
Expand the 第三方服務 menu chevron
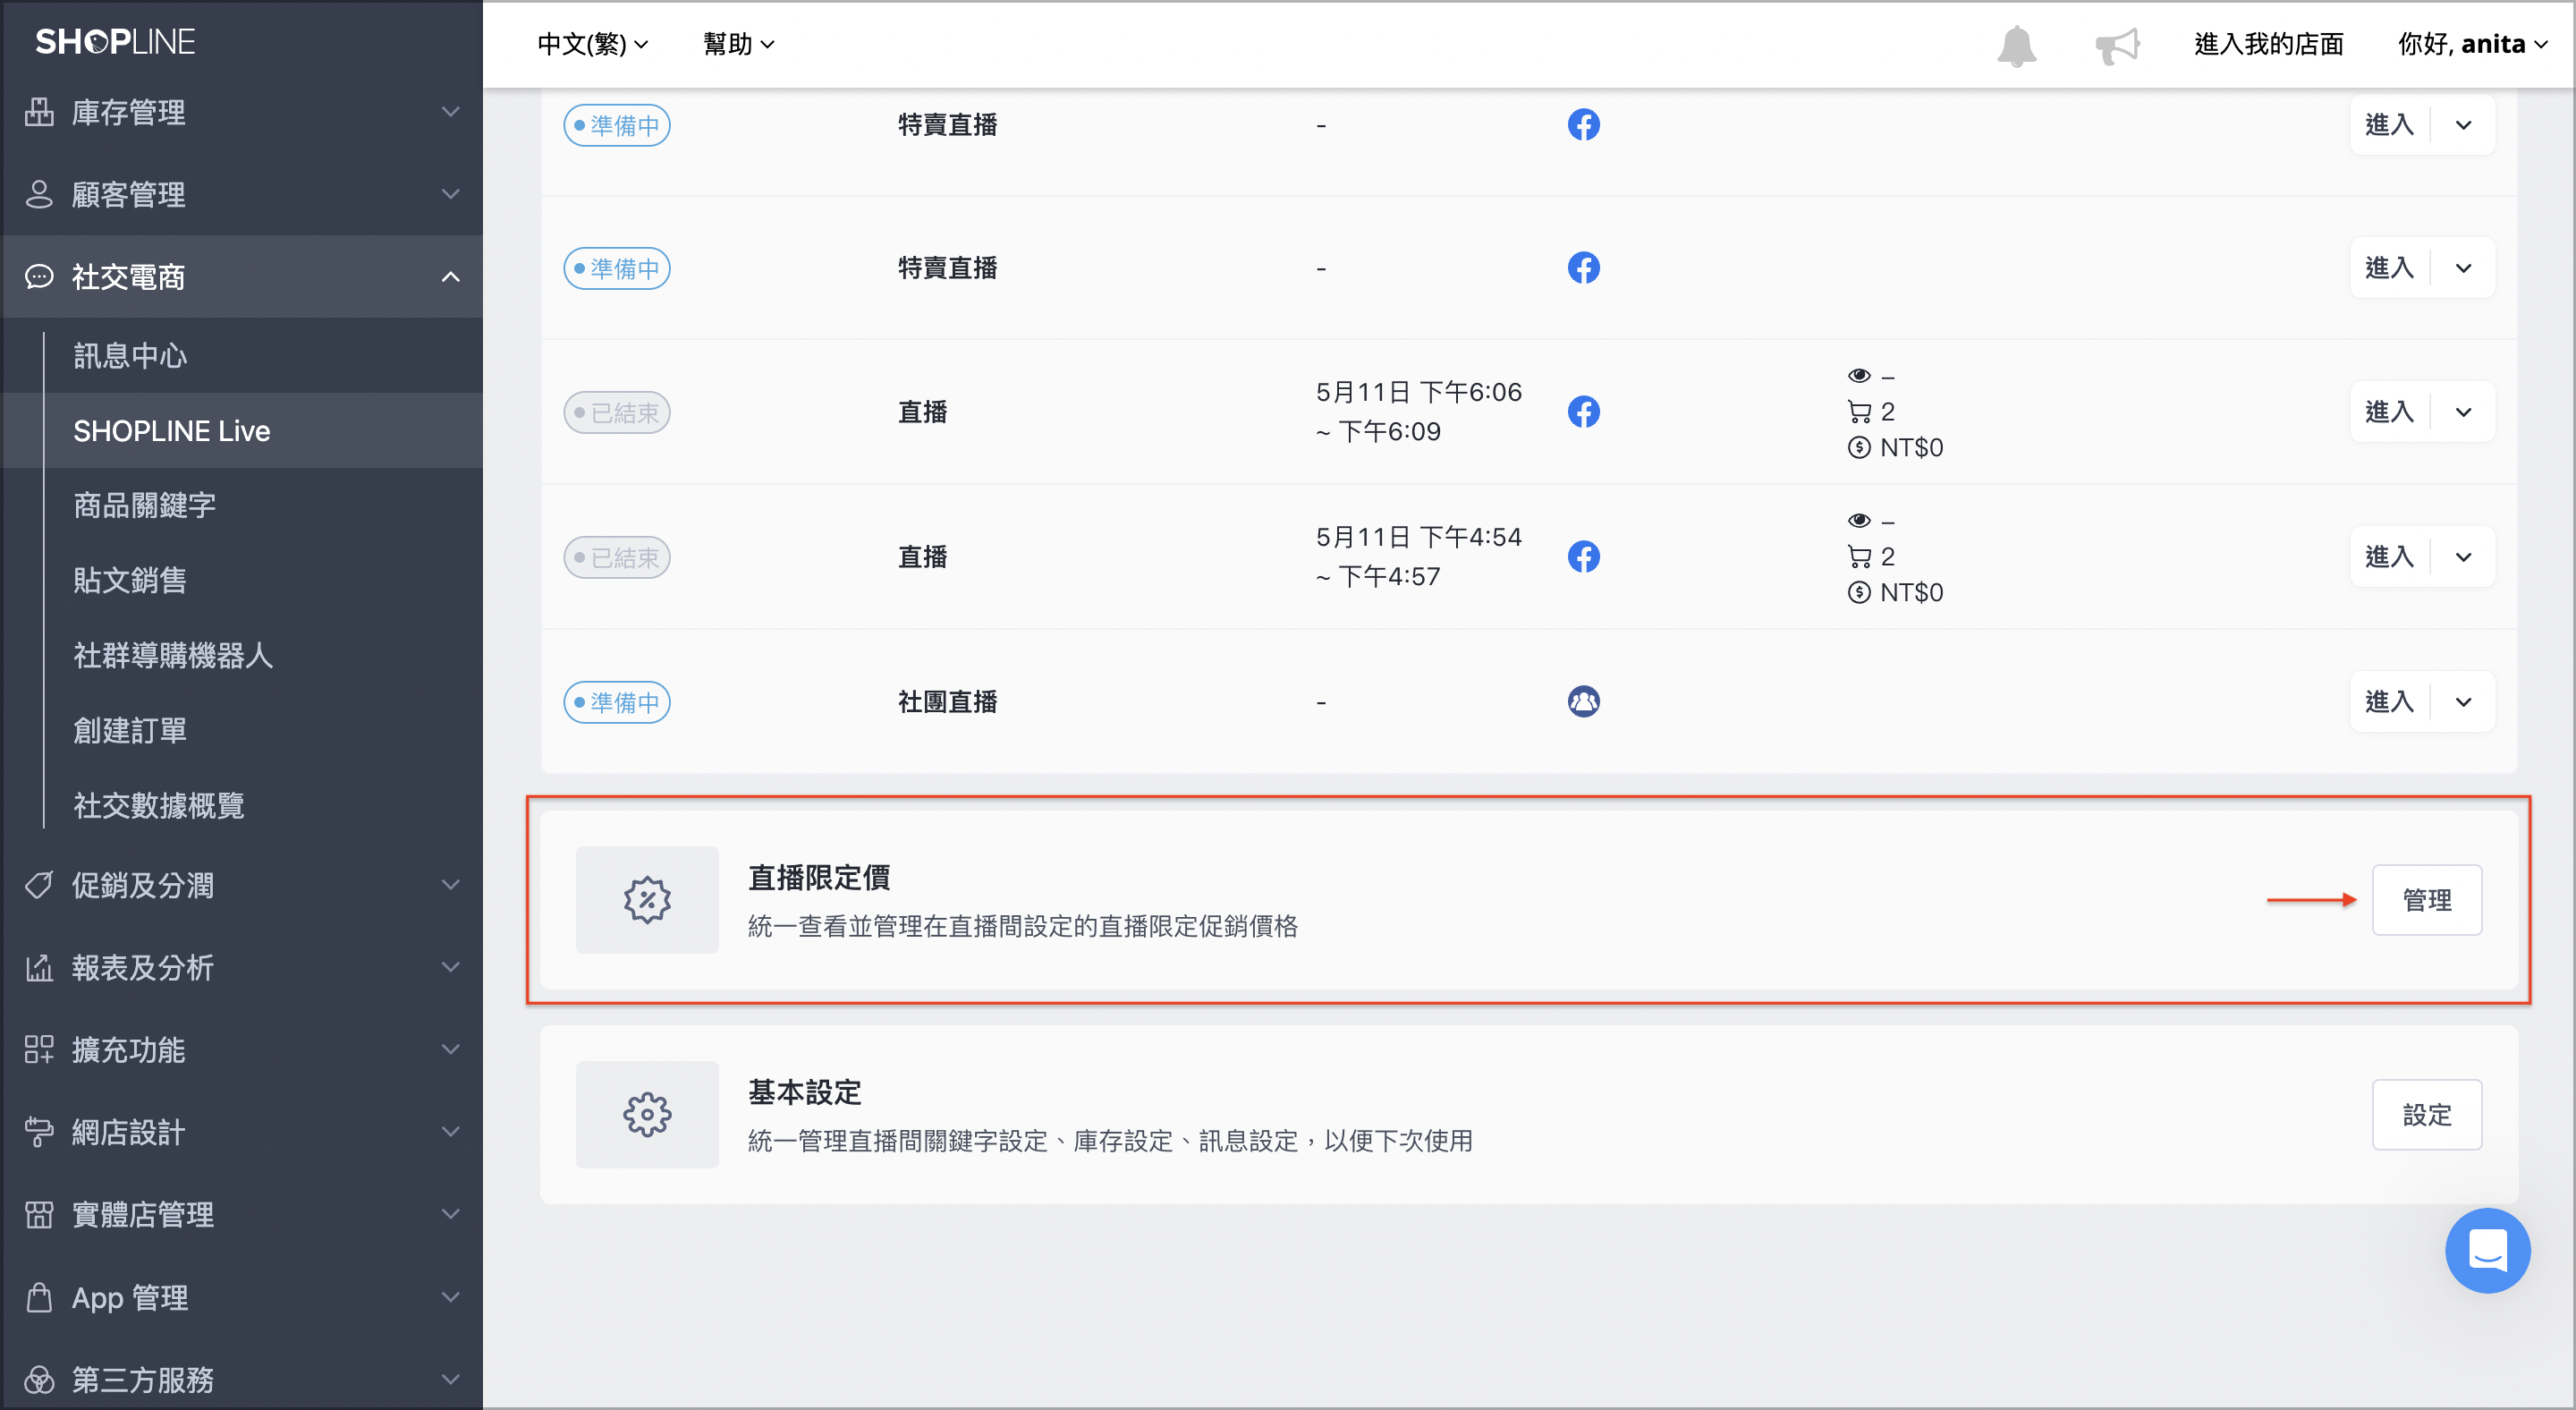click(451, 1380)
